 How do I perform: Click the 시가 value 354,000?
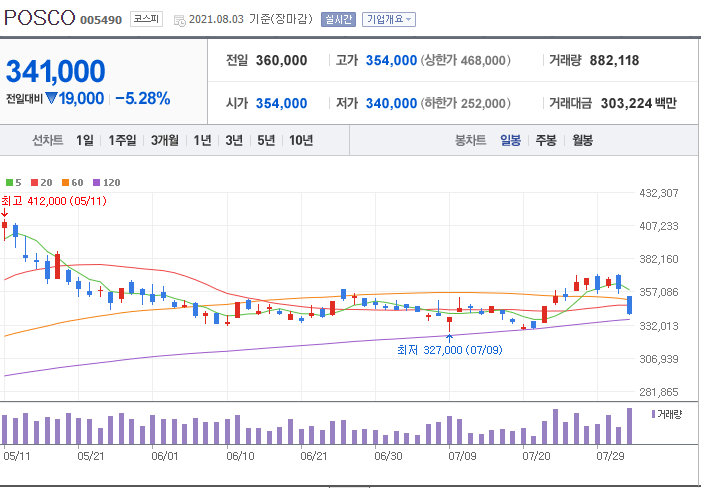coord(281,103)
